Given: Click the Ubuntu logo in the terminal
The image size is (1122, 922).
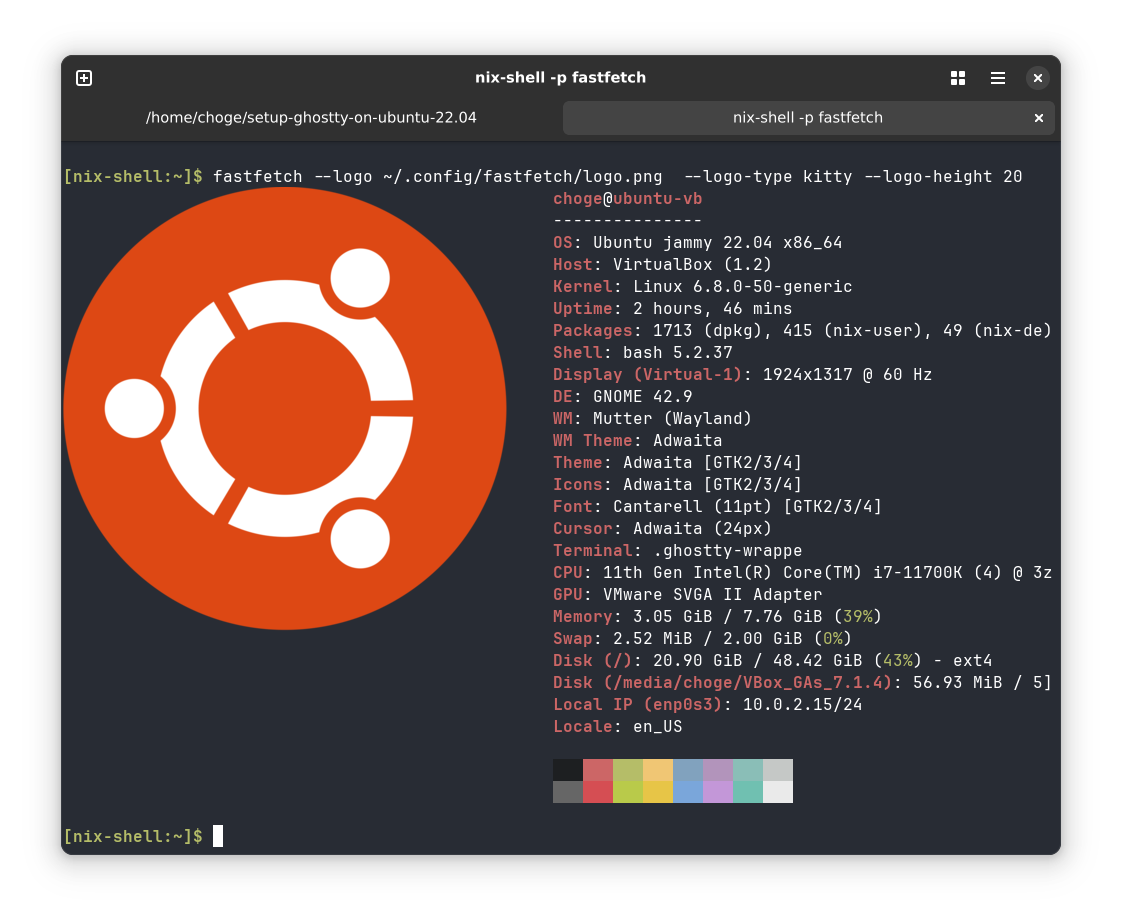Looking at the screenshot, I should [x=284, y=407].
